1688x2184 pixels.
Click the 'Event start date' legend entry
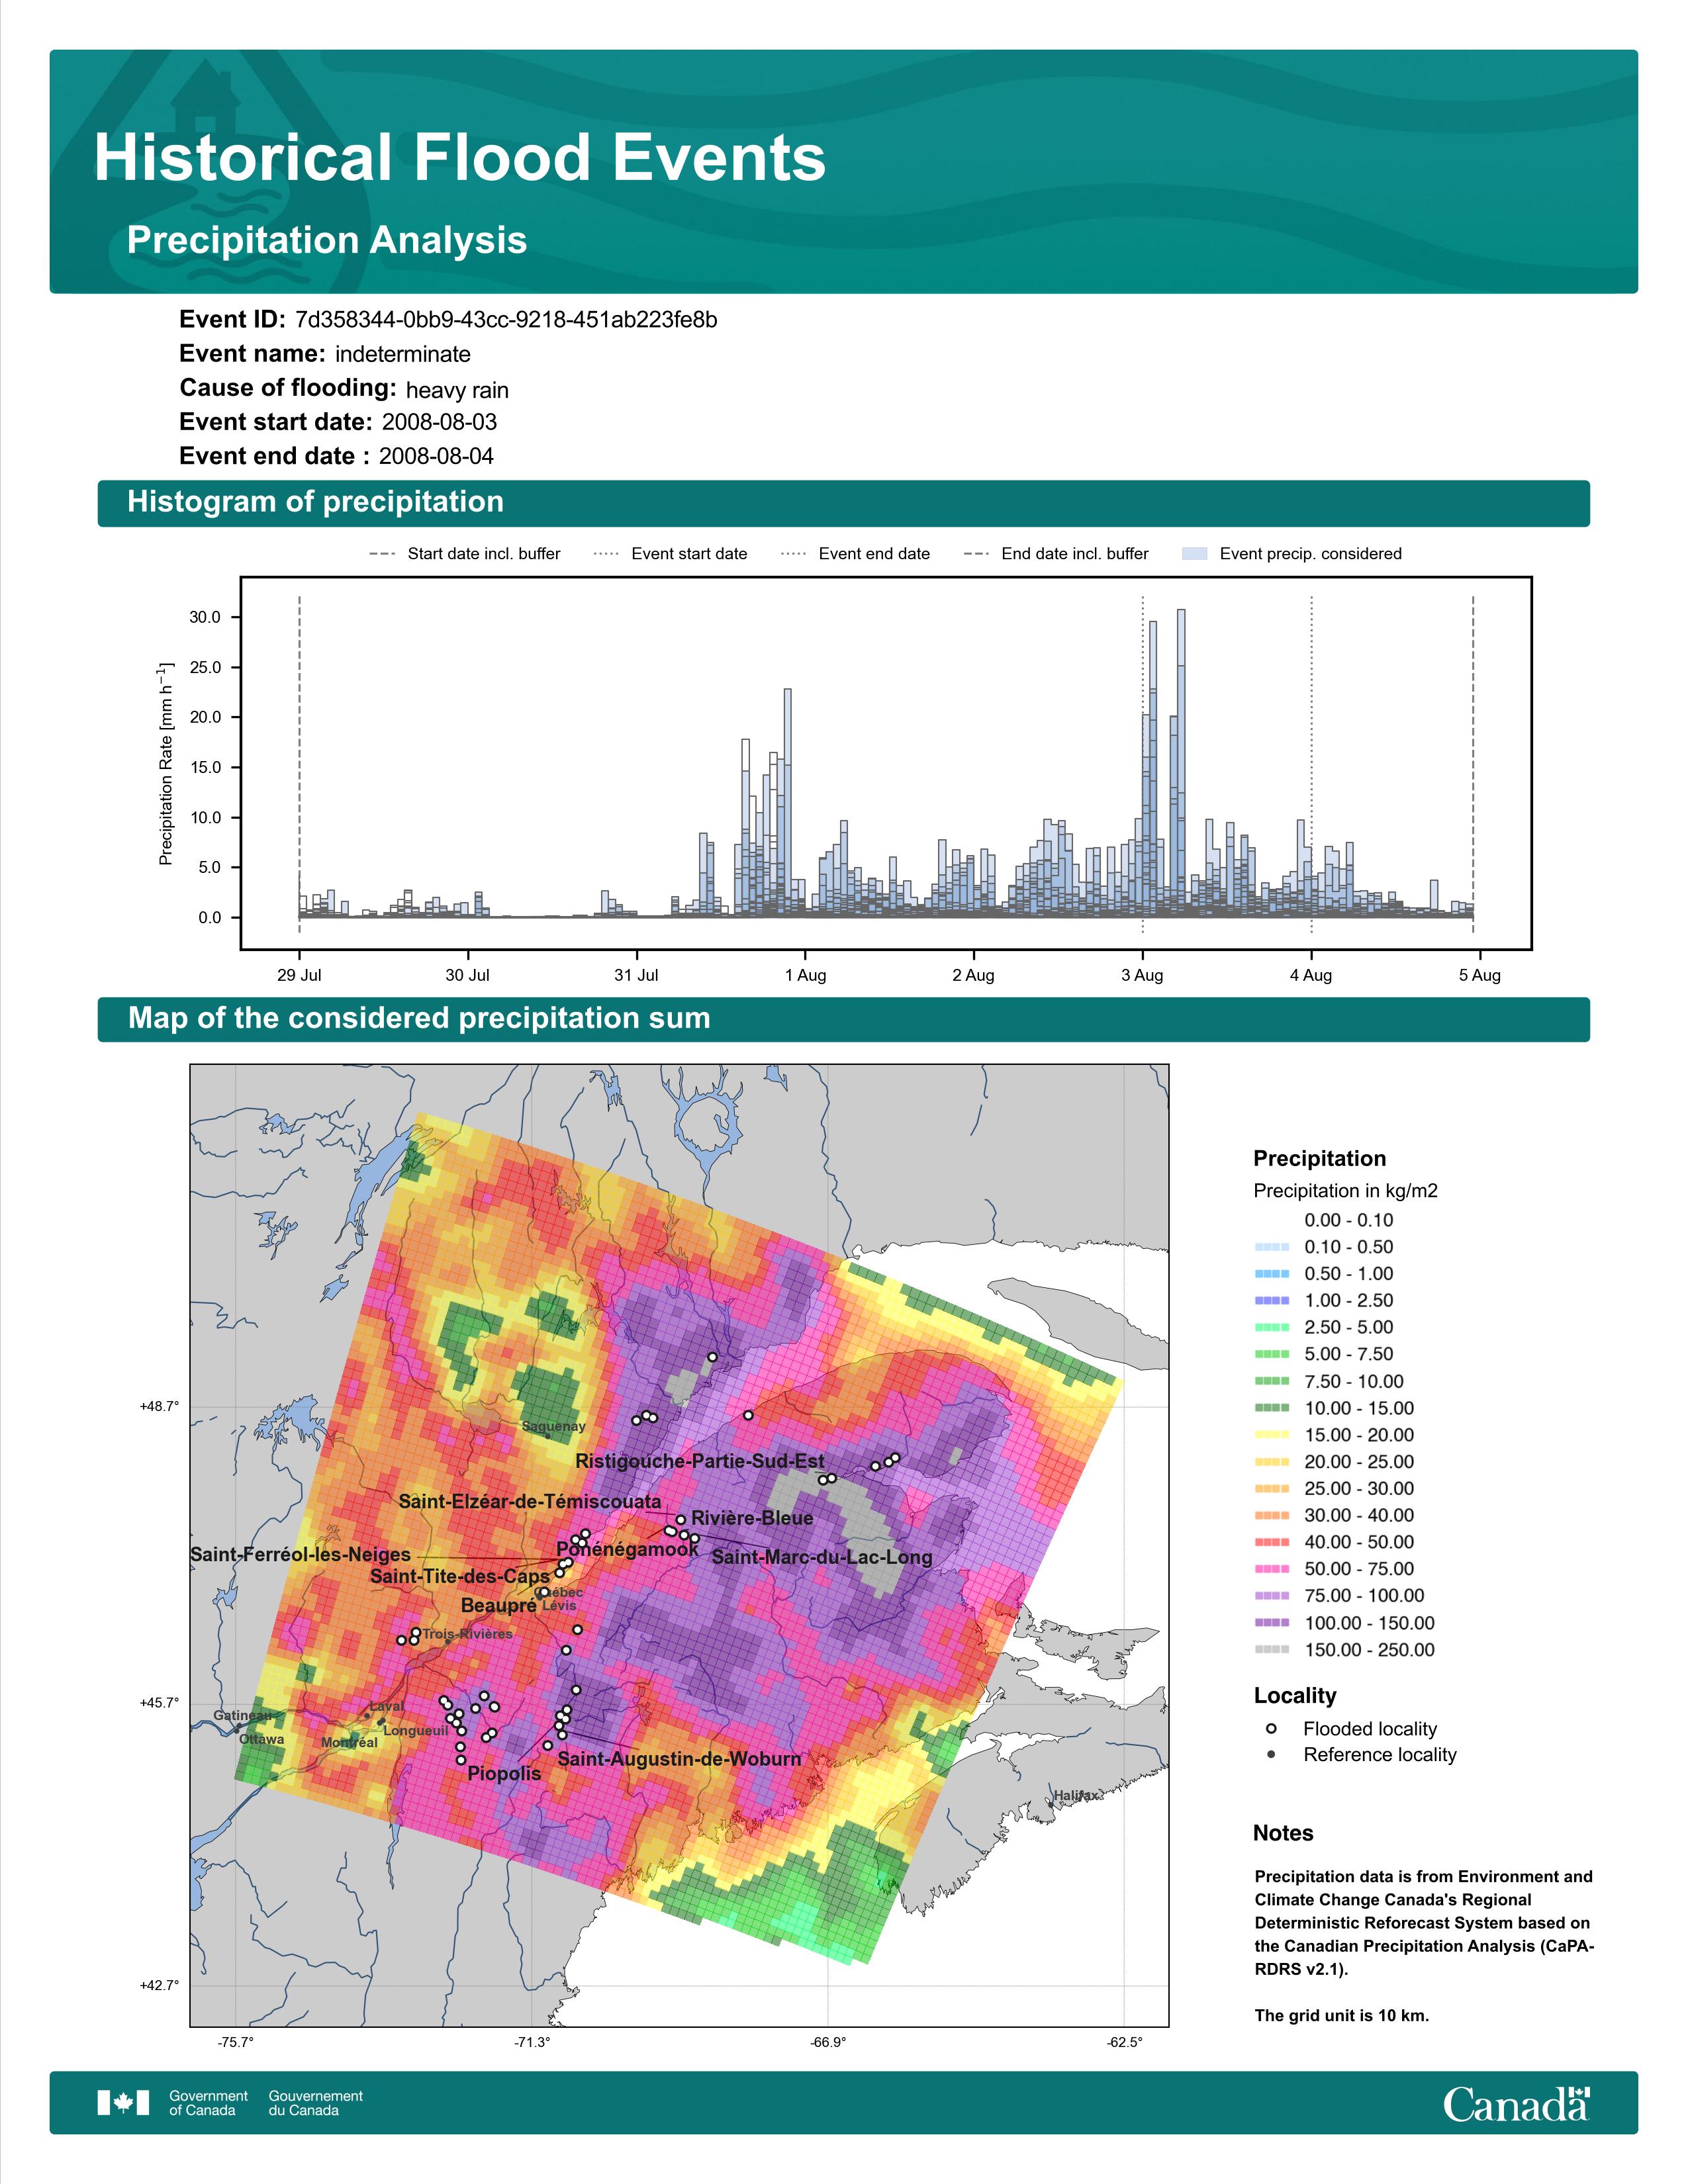[670, 554]
